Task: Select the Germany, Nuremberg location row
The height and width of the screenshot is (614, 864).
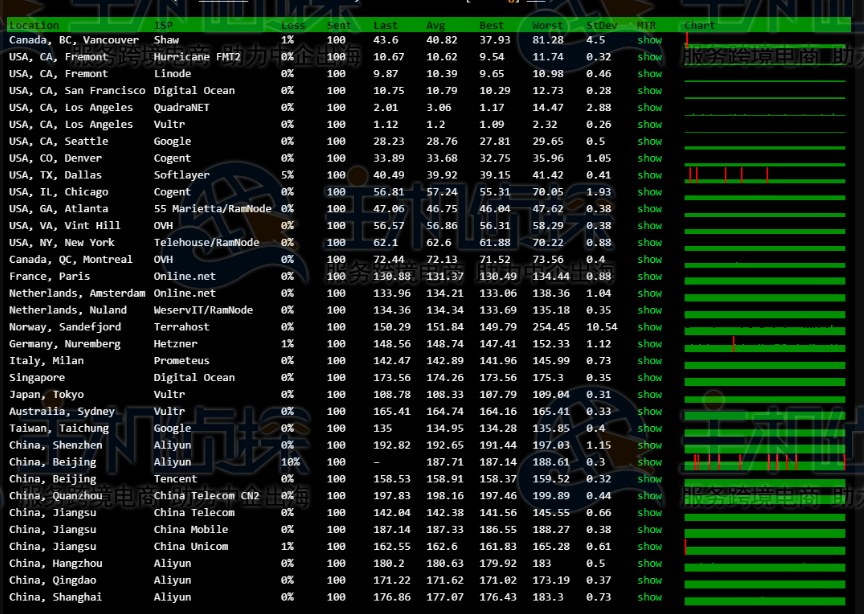Action: (x=65, y=344)
